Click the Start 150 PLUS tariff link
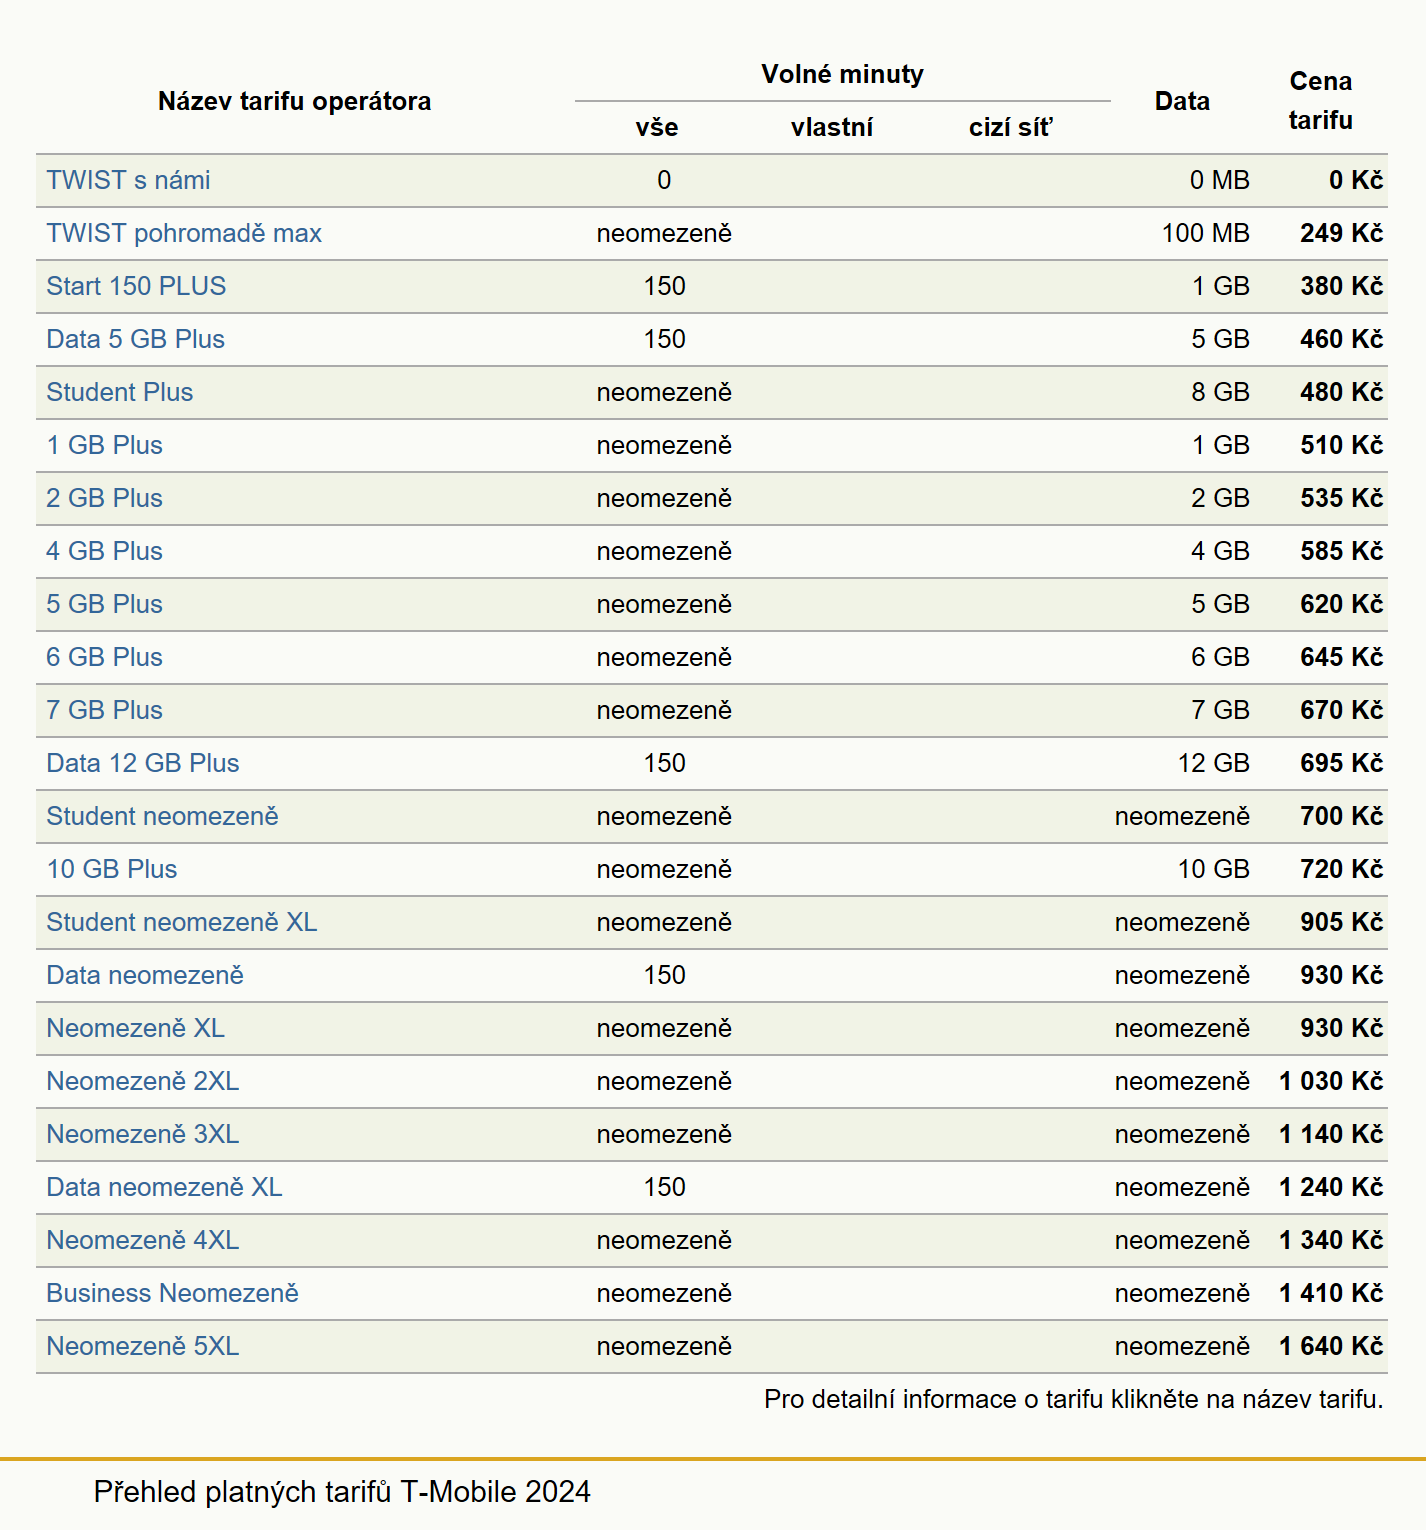1426x1530 pixels. point(136,286)
